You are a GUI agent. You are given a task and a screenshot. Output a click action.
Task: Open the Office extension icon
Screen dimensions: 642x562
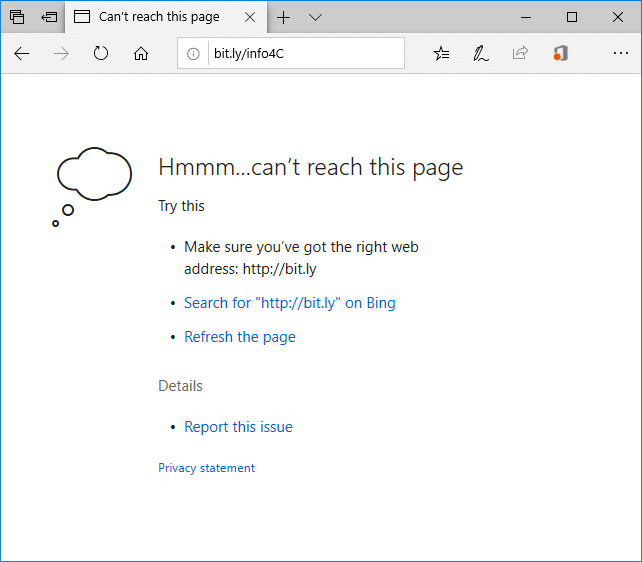point(560,54)
